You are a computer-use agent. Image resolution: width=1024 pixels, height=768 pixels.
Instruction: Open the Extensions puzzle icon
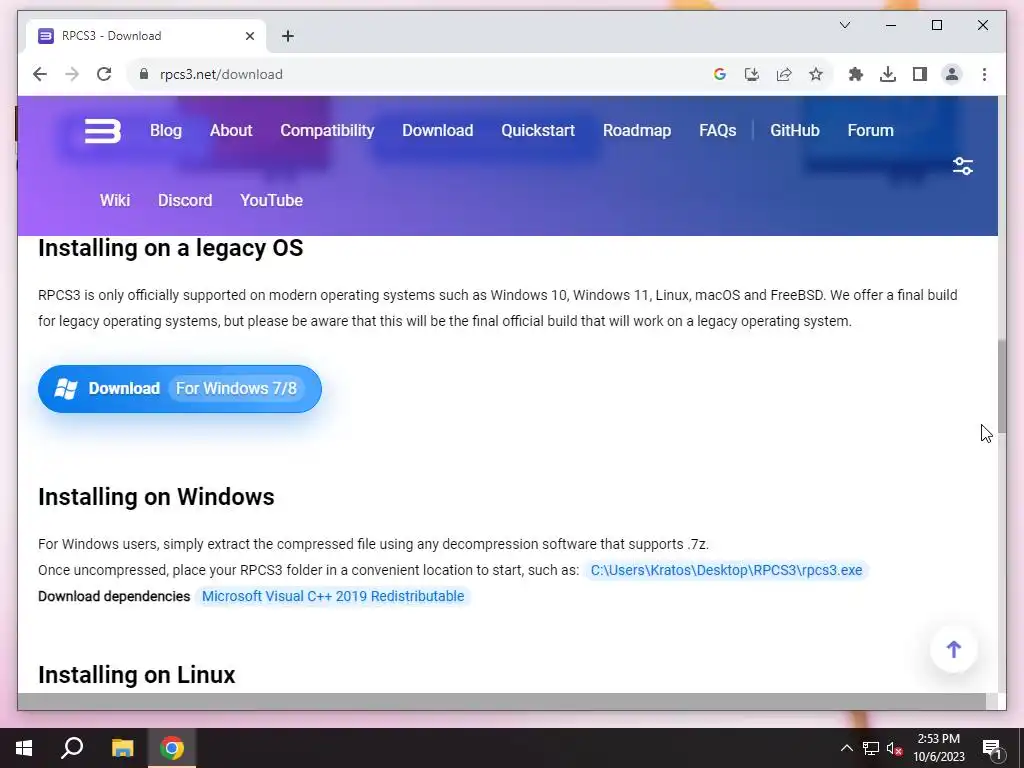[x=856, y=74]
